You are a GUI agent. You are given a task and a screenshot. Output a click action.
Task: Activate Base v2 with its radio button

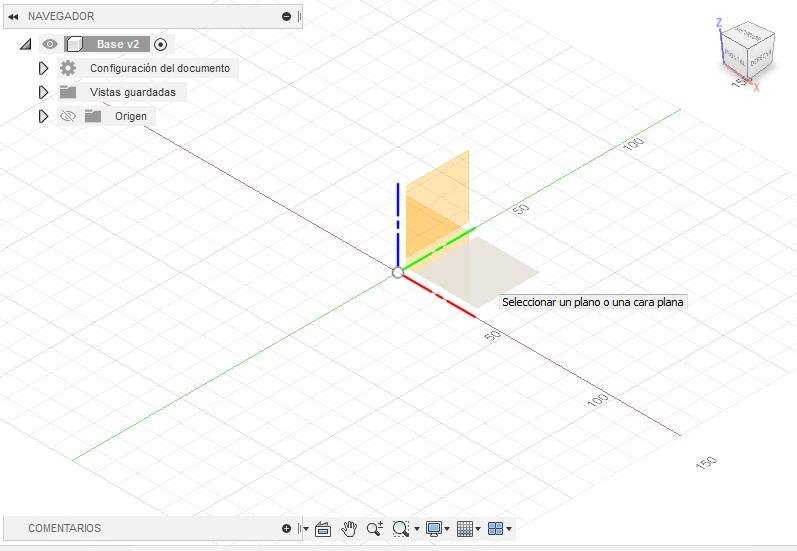pos(160,45)
